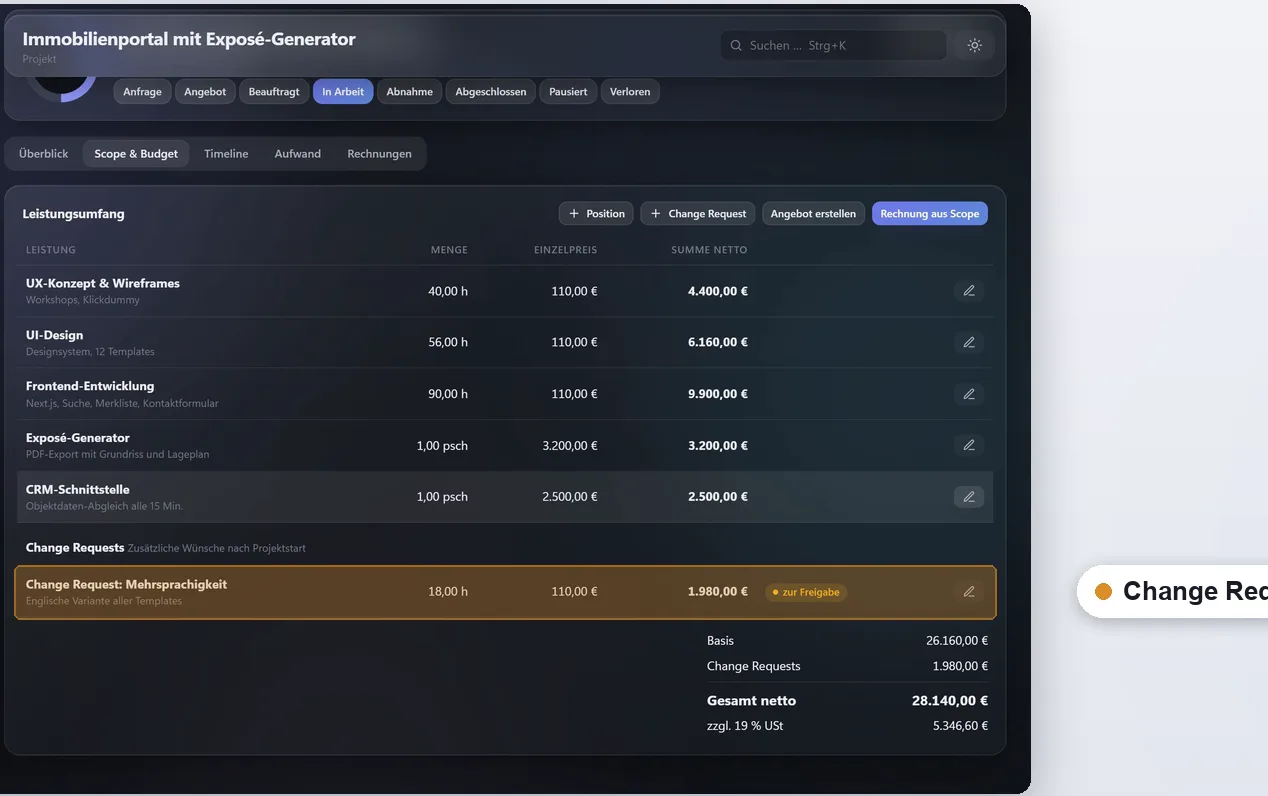
Task: Click the zur Freigabe status badge
Action: [x=806, y=592]
